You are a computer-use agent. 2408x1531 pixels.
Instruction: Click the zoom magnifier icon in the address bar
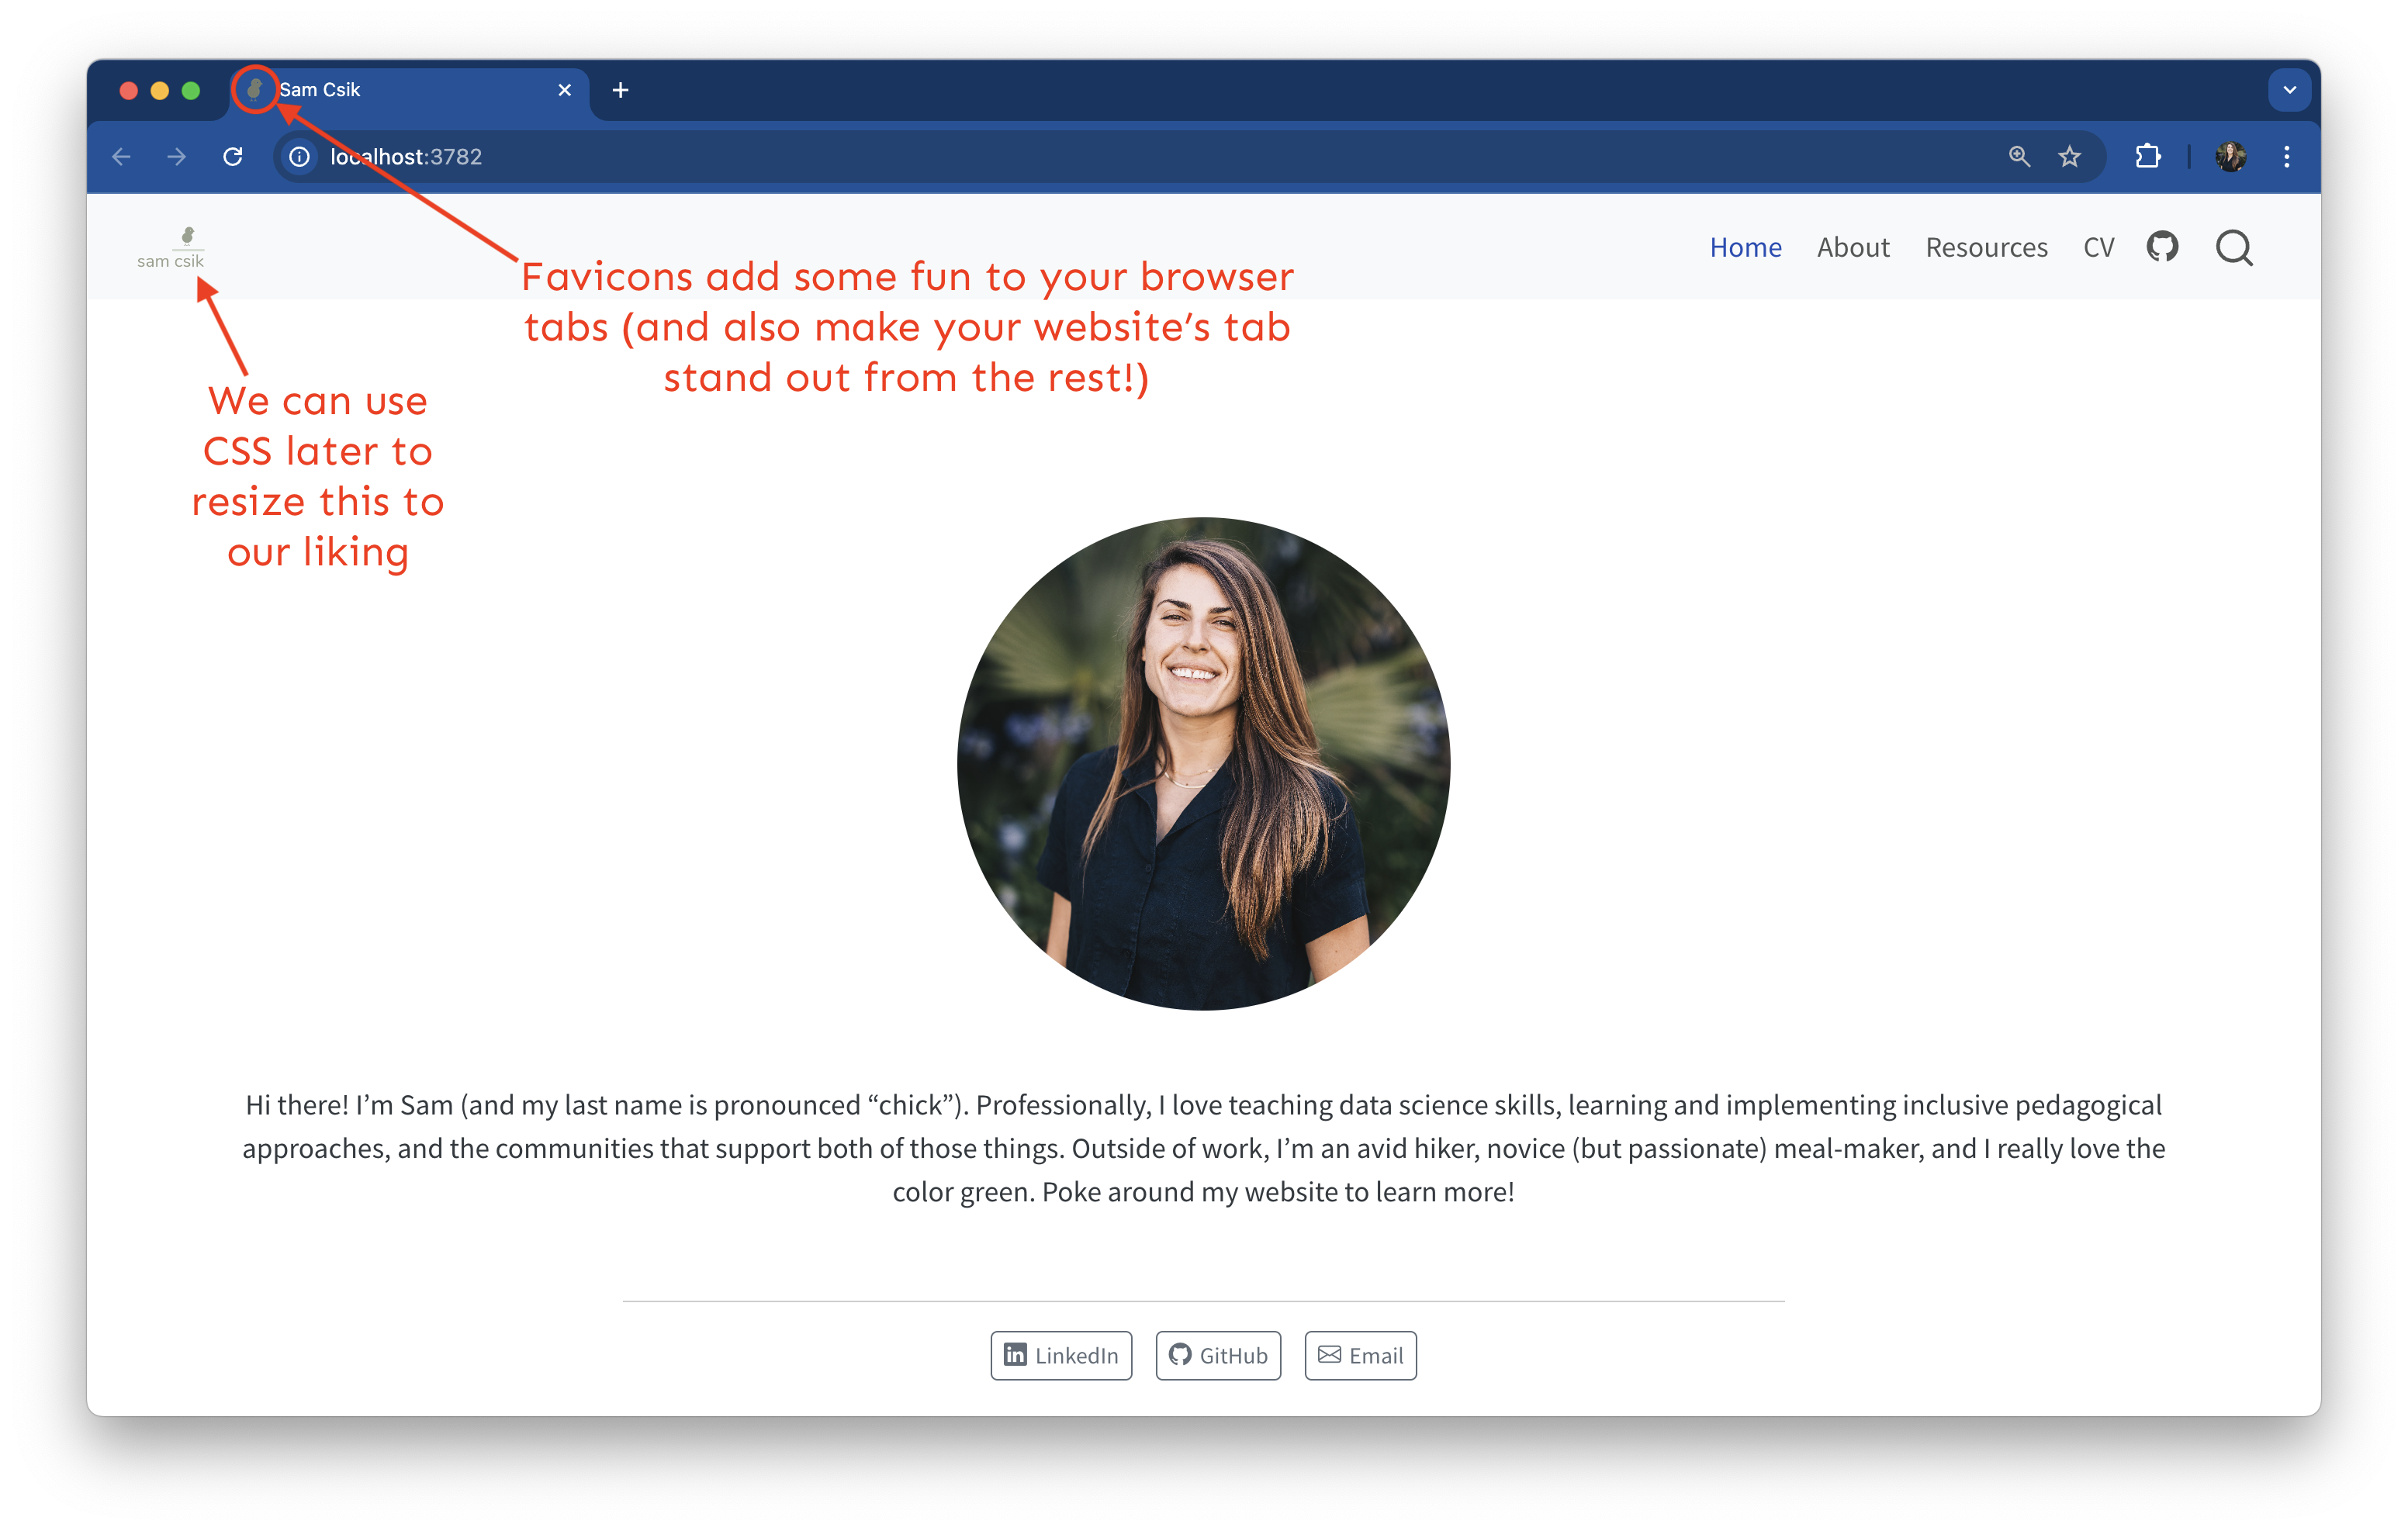[x=2019, y=157]
